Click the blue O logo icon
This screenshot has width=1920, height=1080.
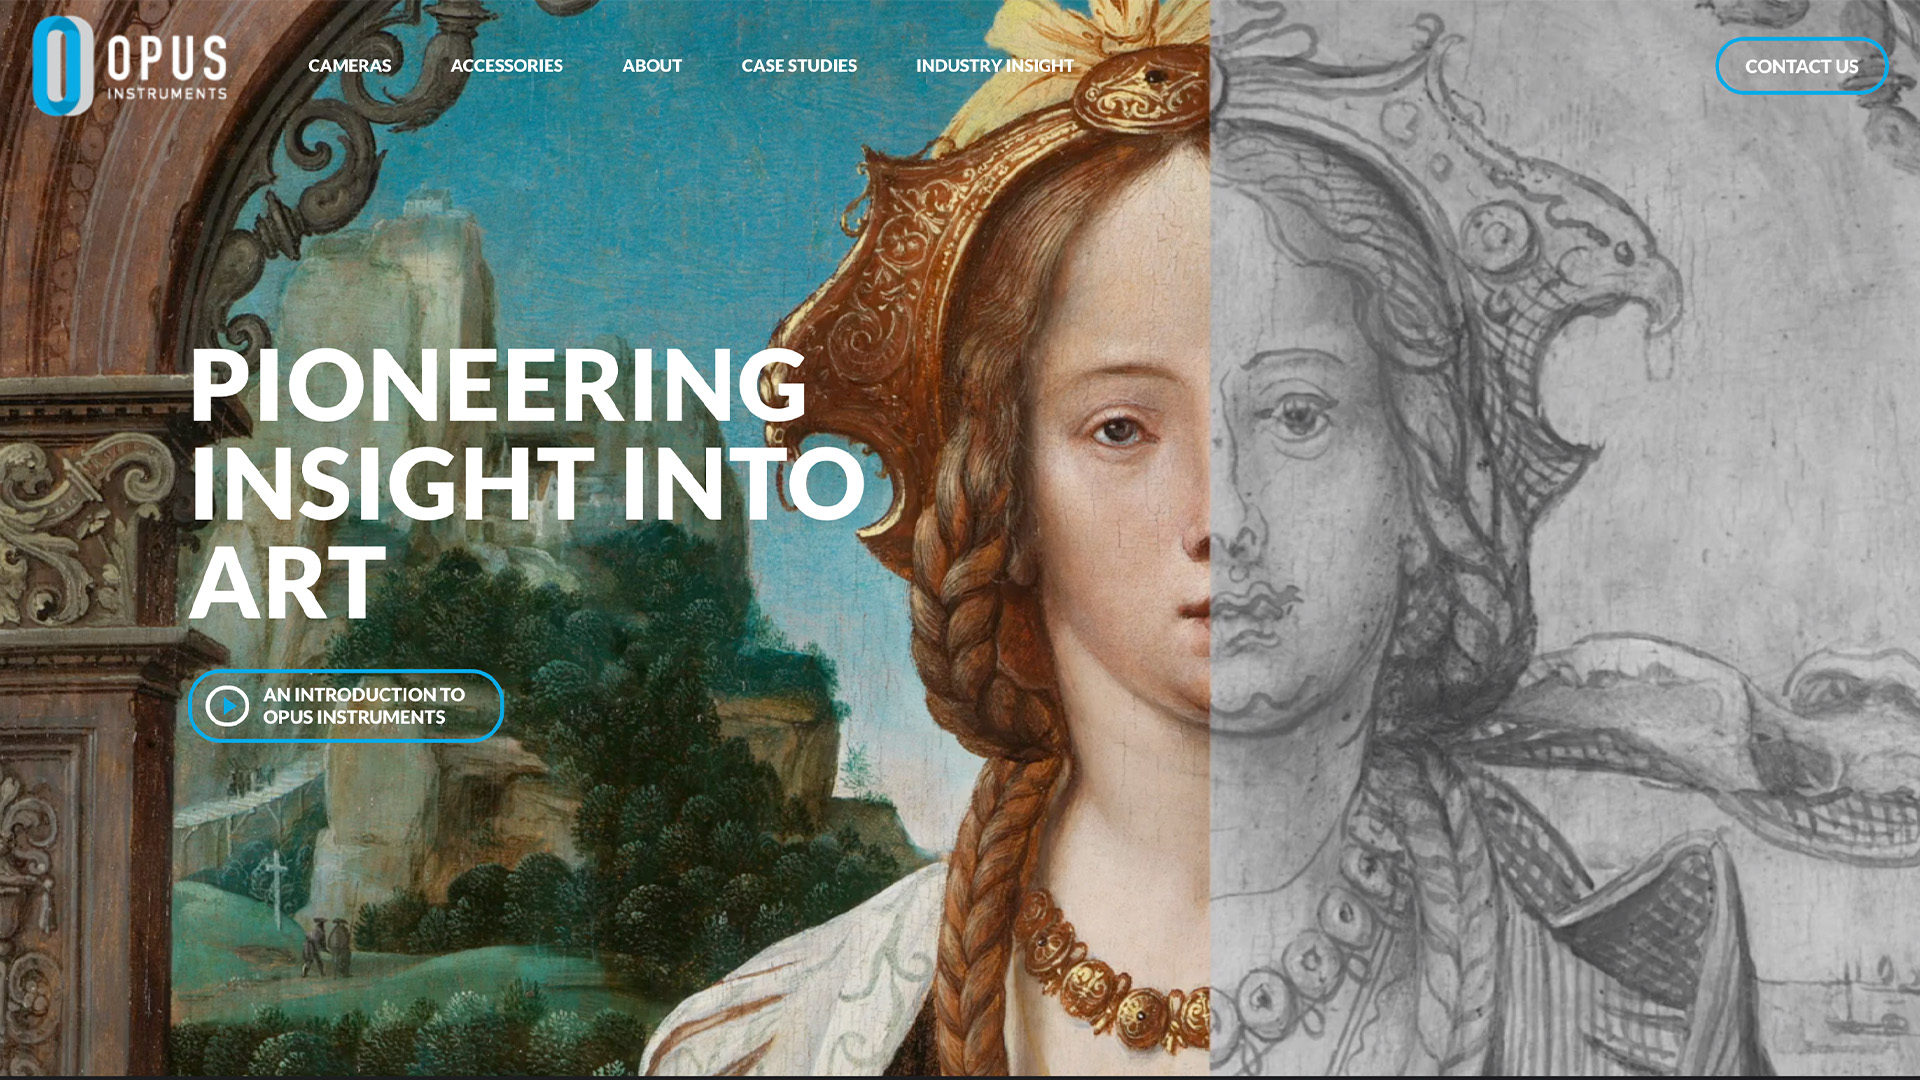[63, 66]
